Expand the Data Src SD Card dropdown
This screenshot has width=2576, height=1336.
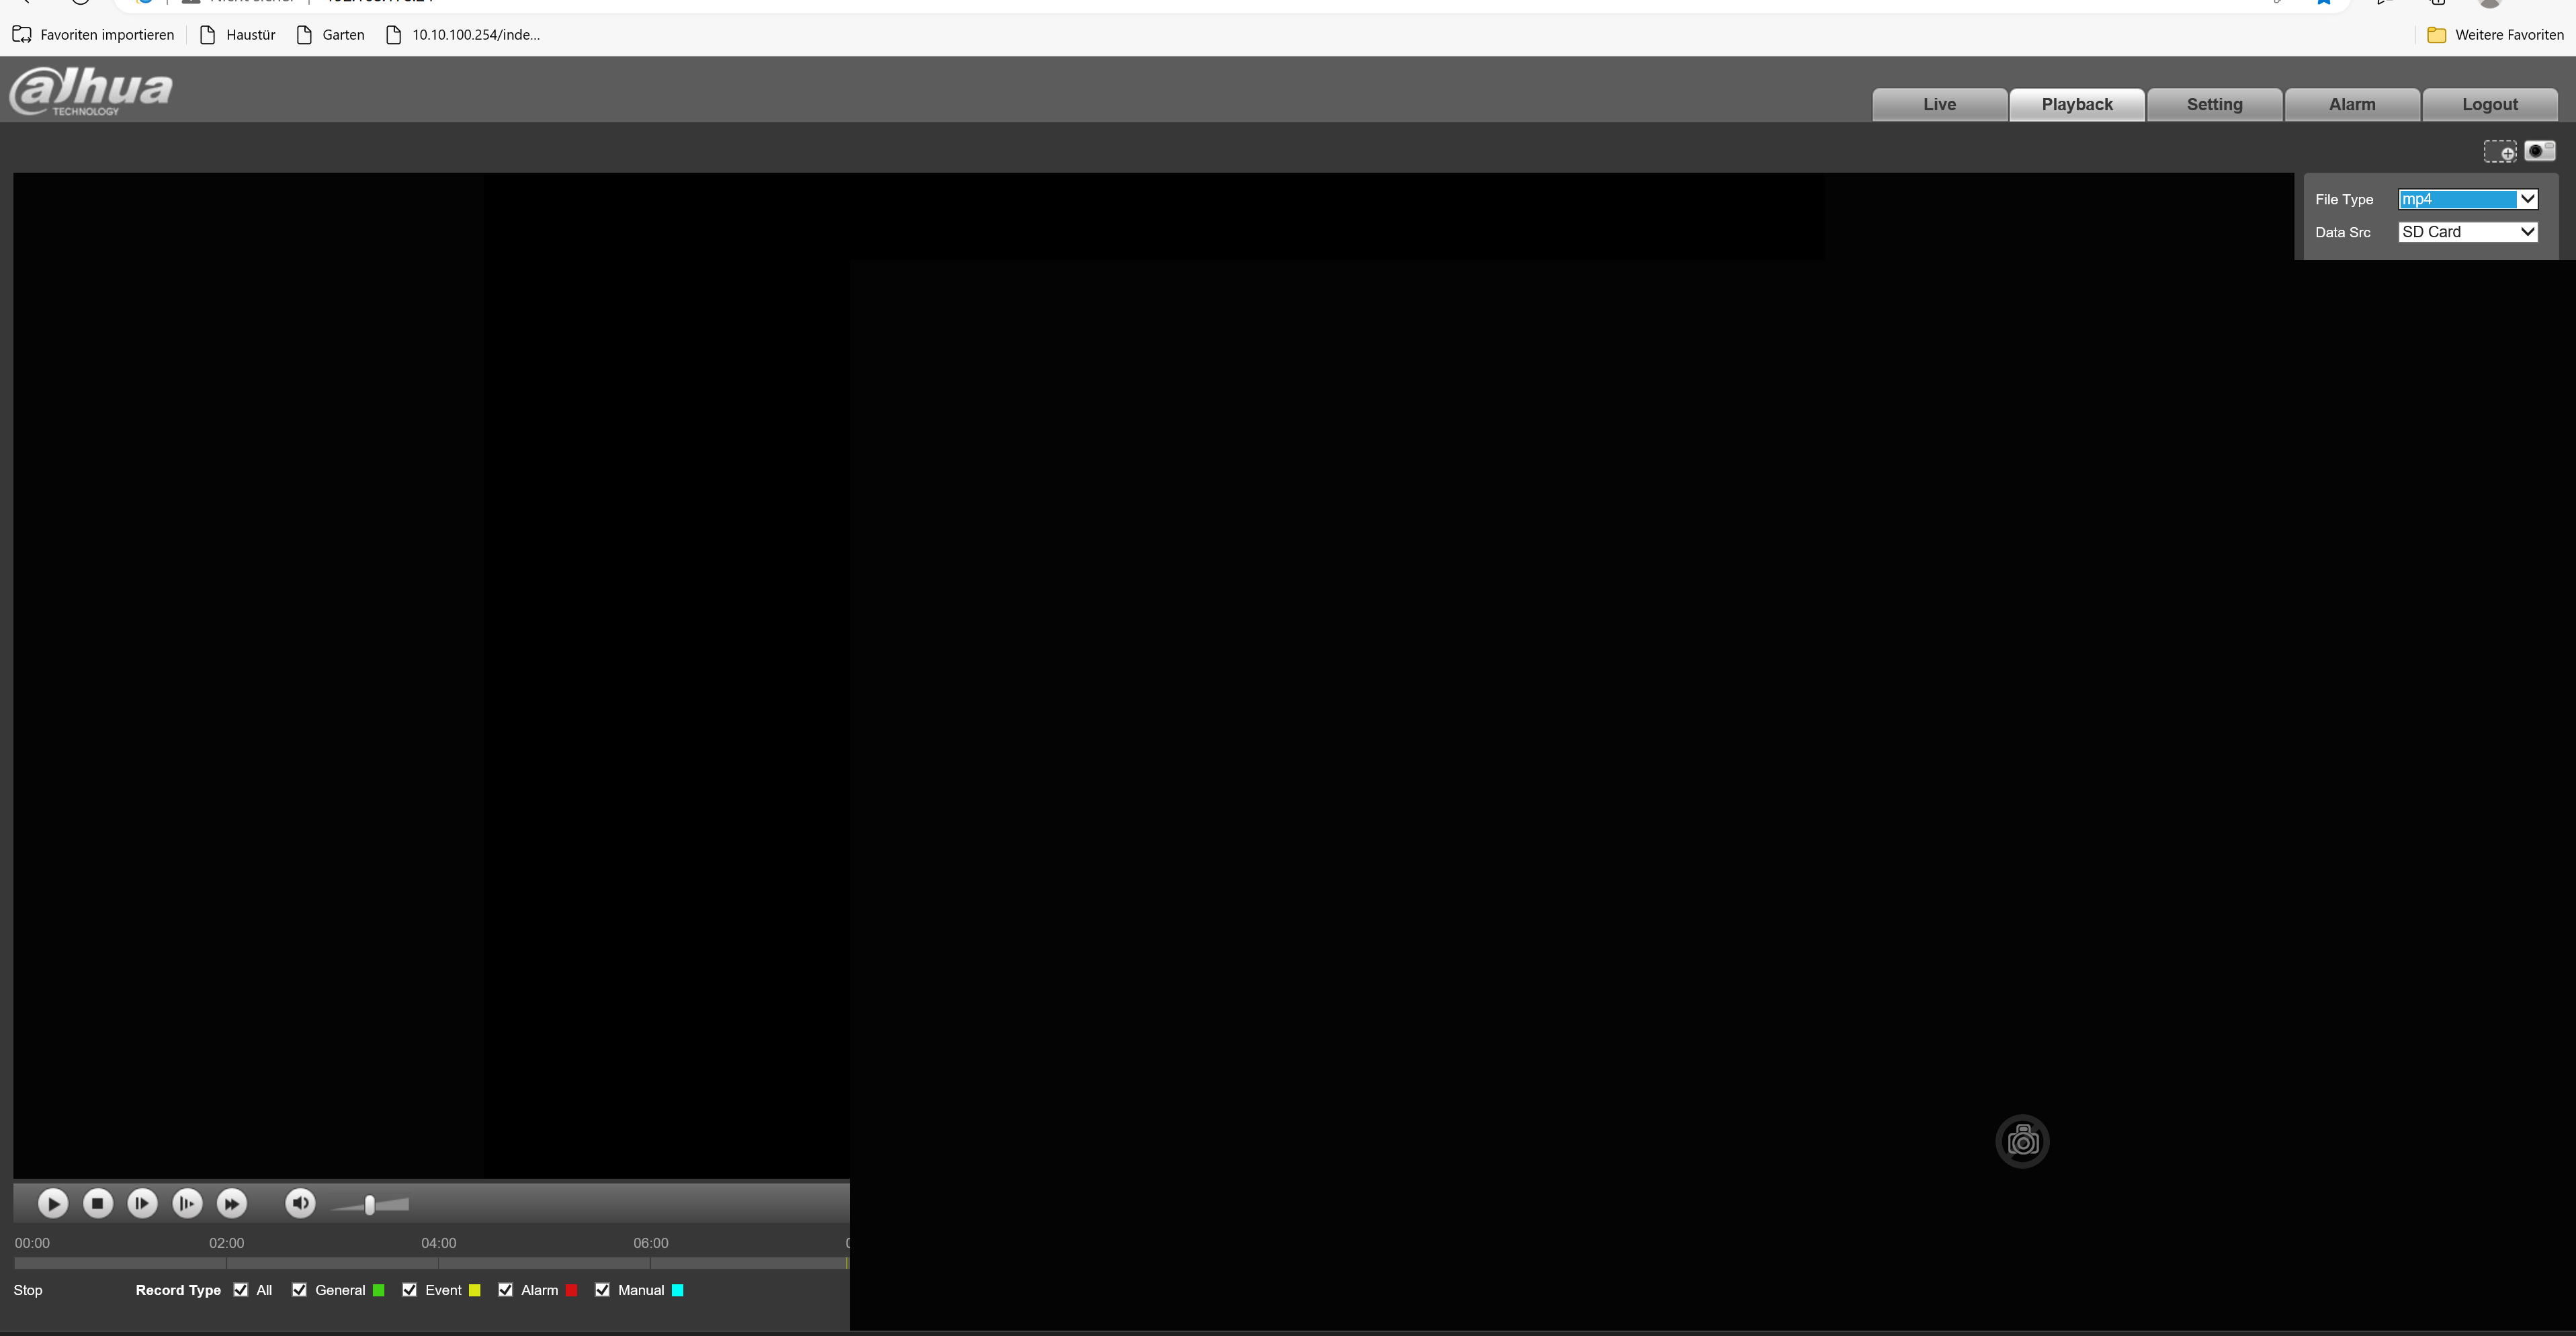[2467, 232]
